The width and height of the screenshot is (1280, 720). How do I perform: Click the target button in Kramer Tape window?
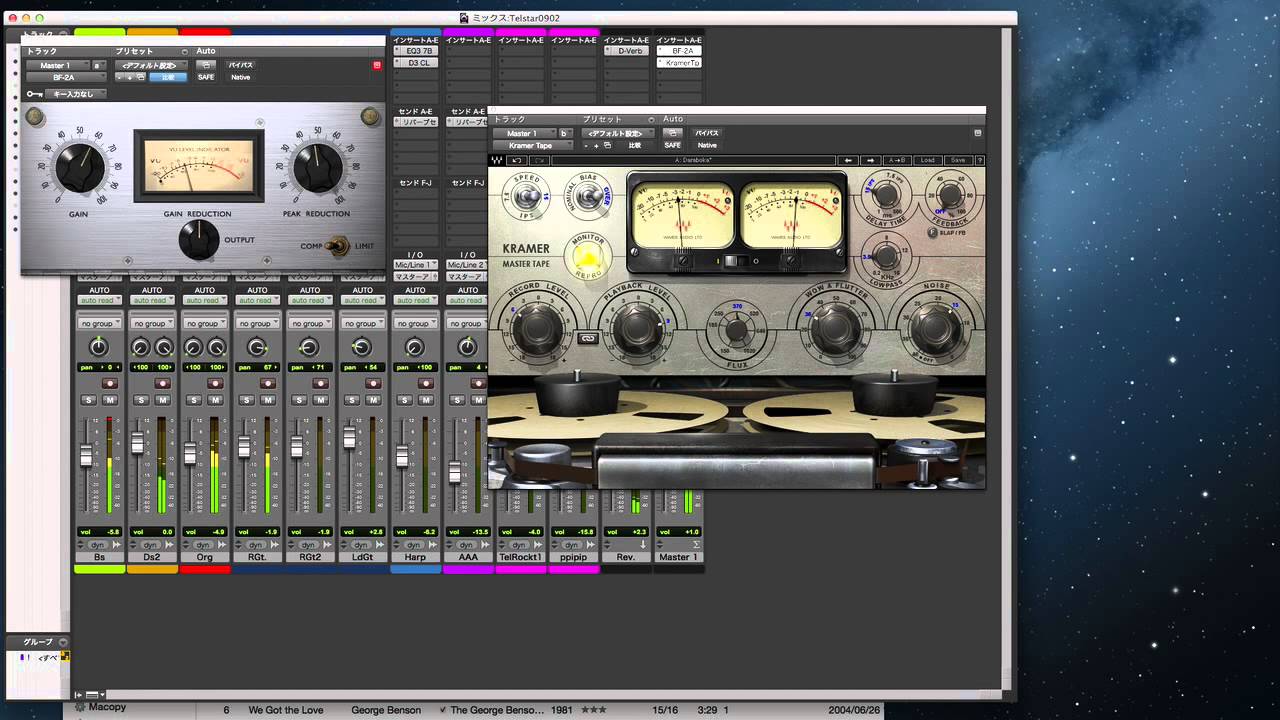977,133
